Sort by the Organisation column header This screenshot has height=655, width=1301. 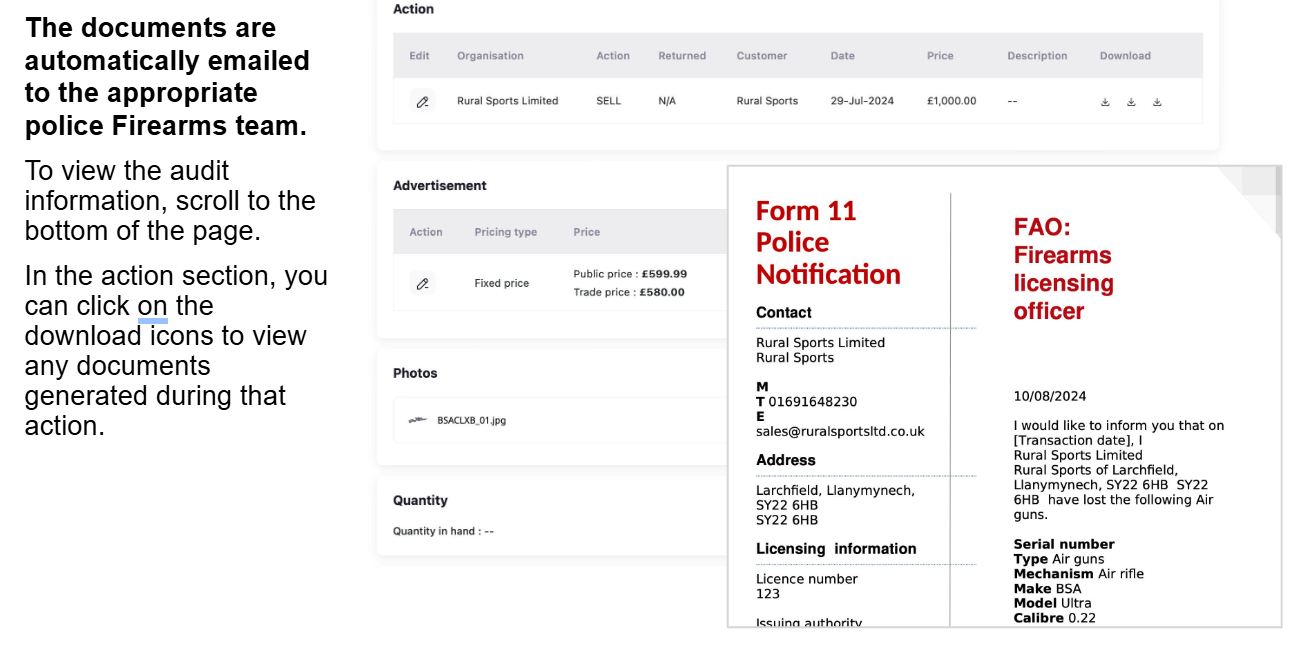pos(490,56)
